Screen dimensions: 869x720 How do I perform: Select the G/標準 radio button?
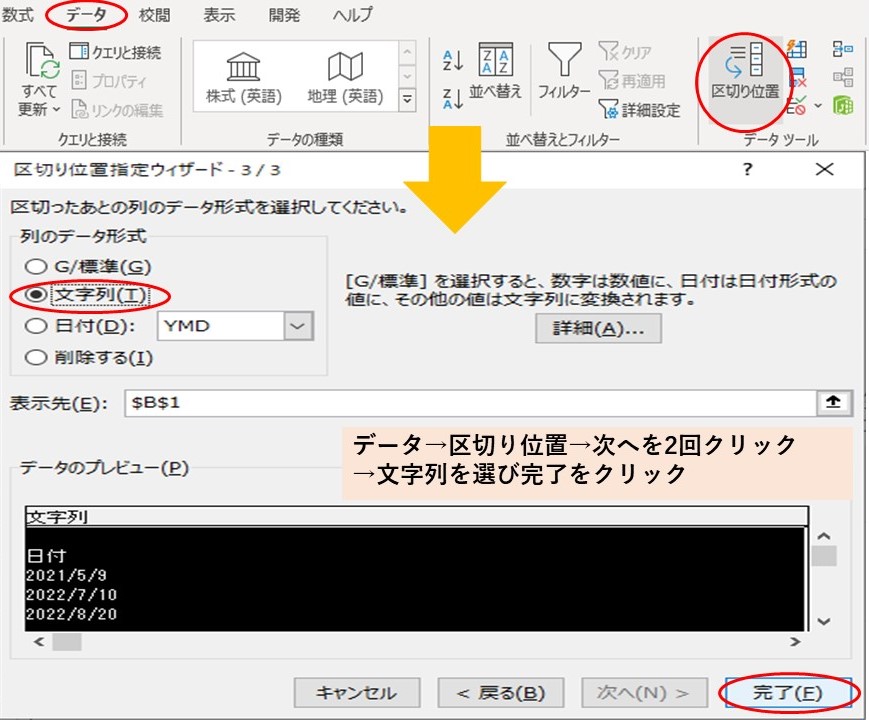[x=36, y=268]
